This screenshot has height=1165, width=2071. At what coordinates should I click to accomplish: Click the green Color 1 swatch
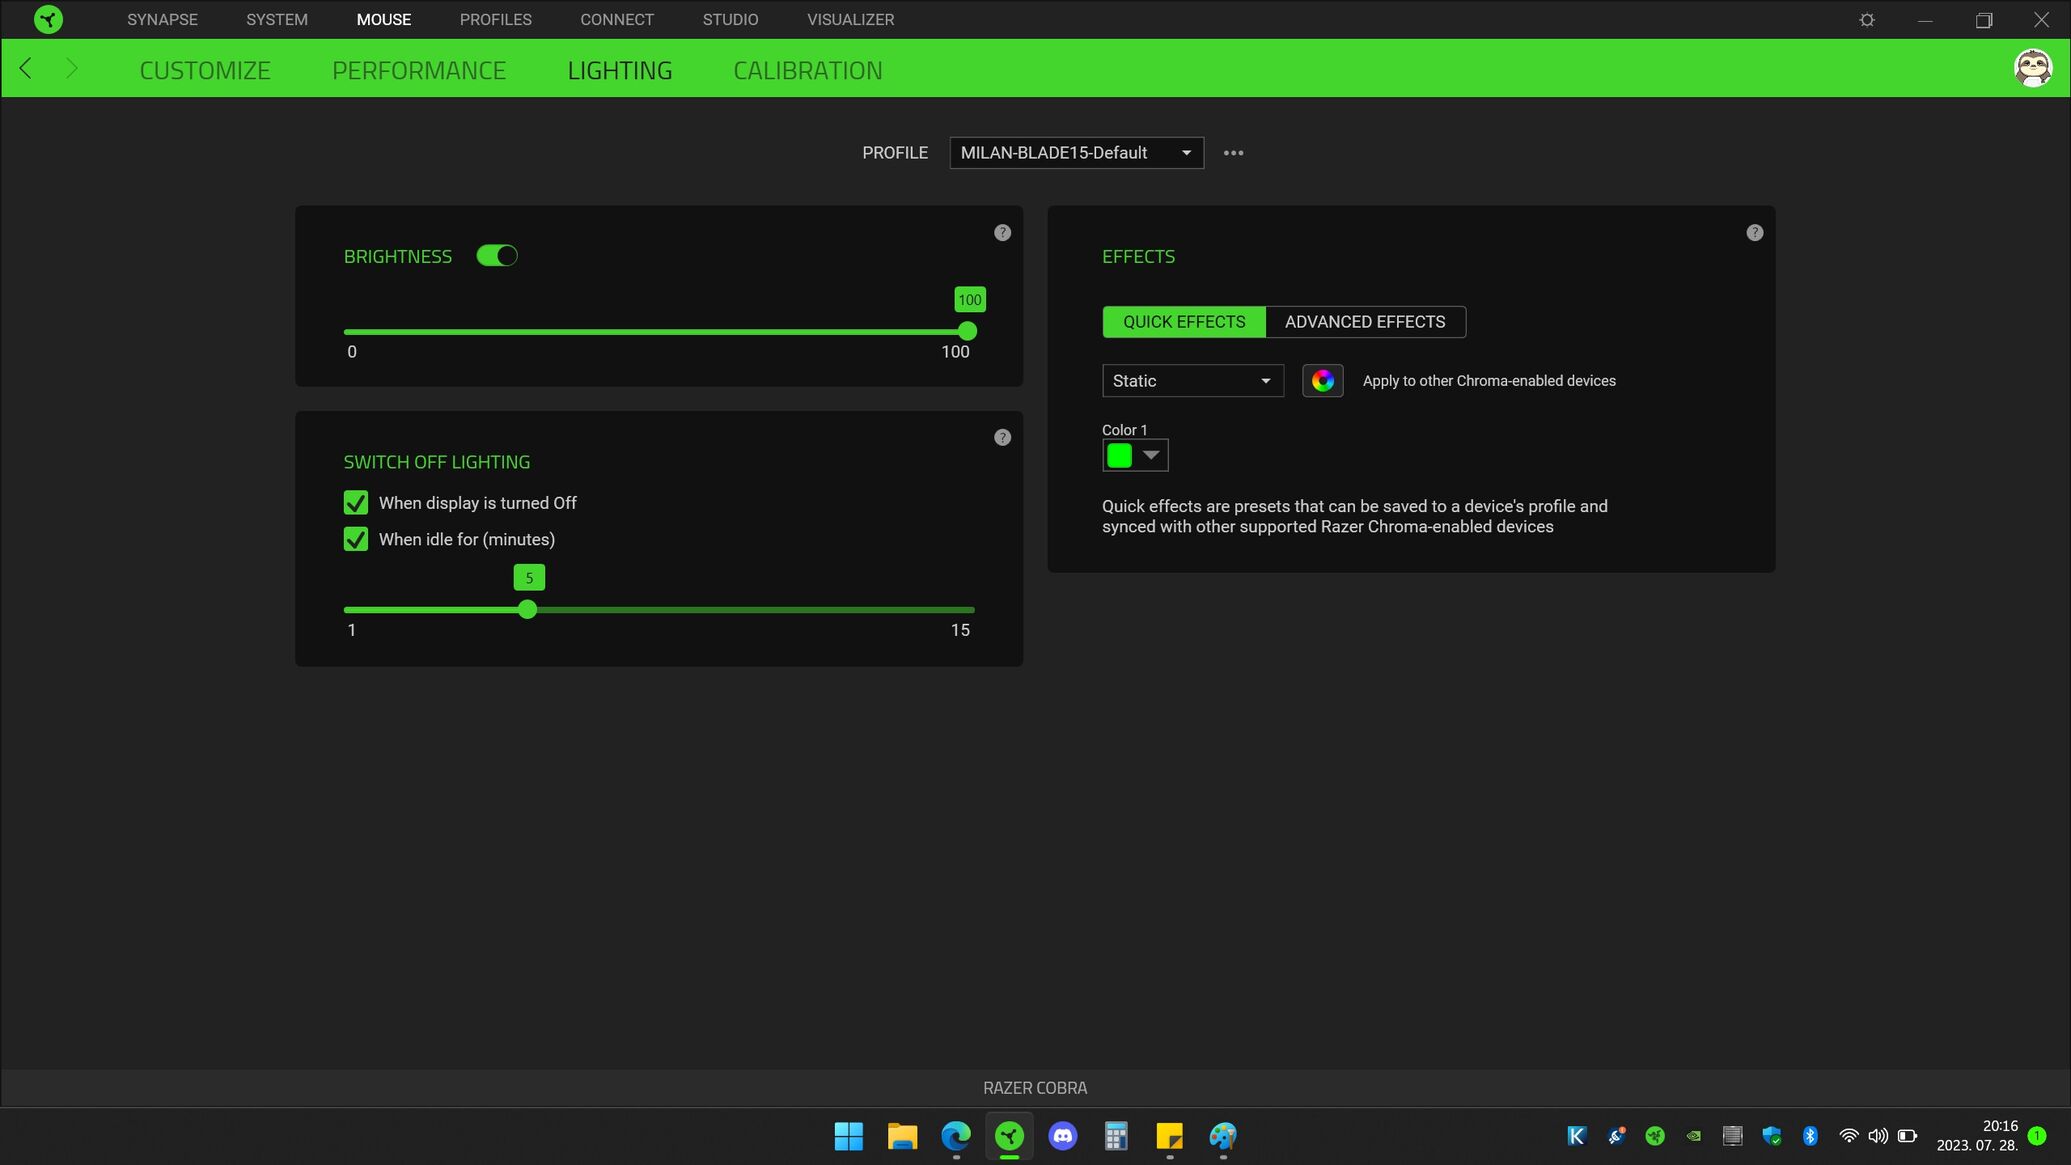pos(1119,456)
